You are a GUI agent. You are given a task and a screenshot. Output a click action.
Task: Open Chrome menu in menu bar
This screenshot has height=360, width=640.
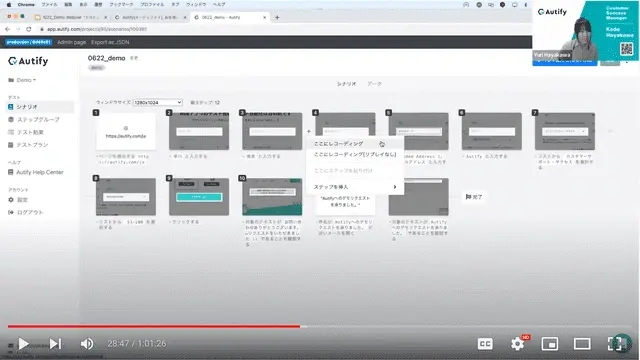point(26,4)
